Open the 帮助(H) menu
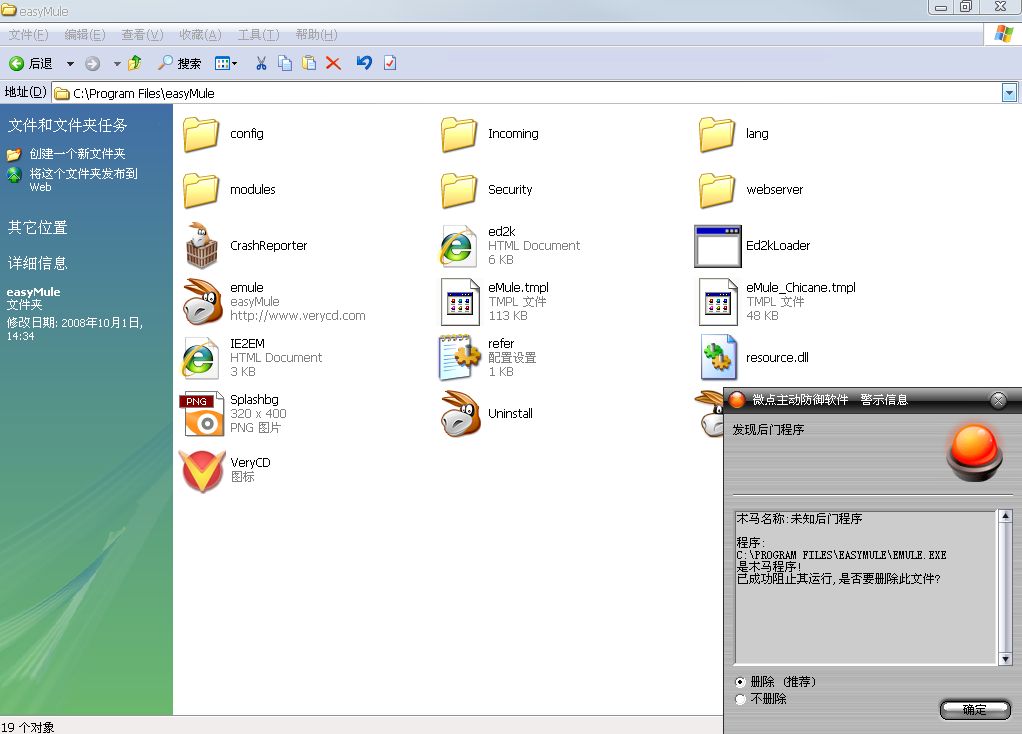The width and height of the screenshot is (1022, 734). (x=316, y=35)
